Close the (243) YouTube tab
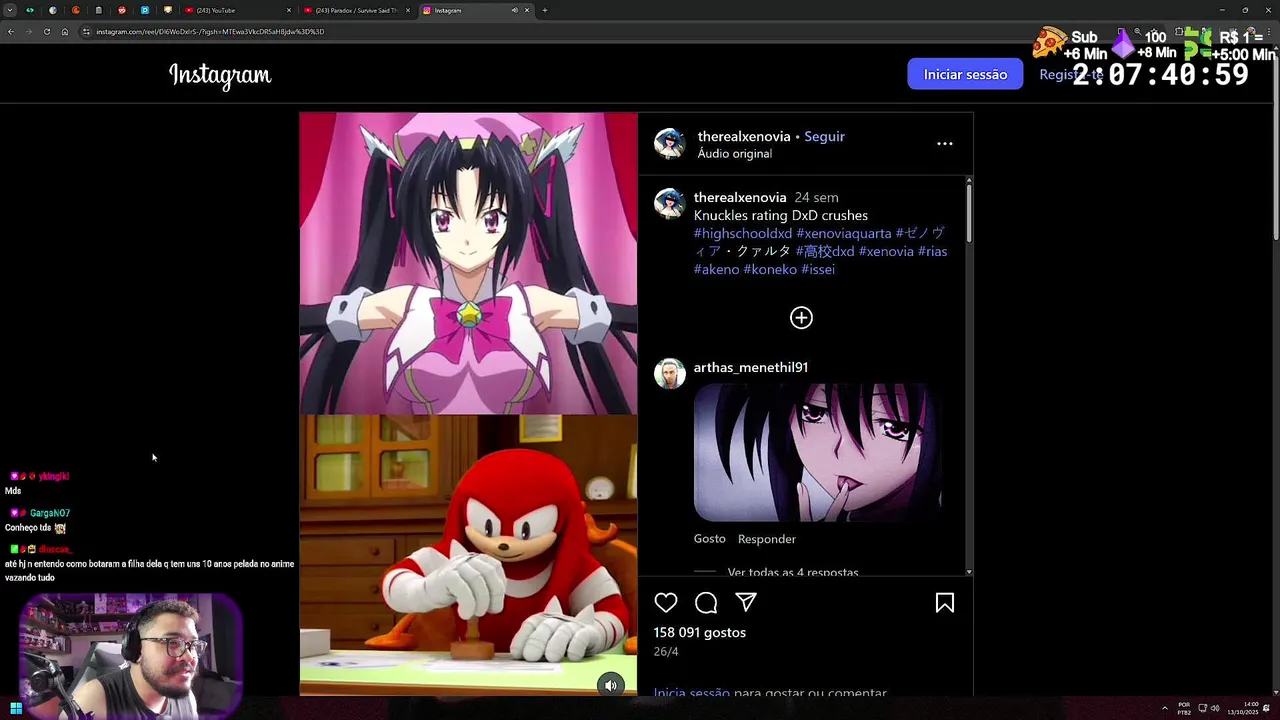The height and width of the screenshot is (720, 1280). [289, 10]
